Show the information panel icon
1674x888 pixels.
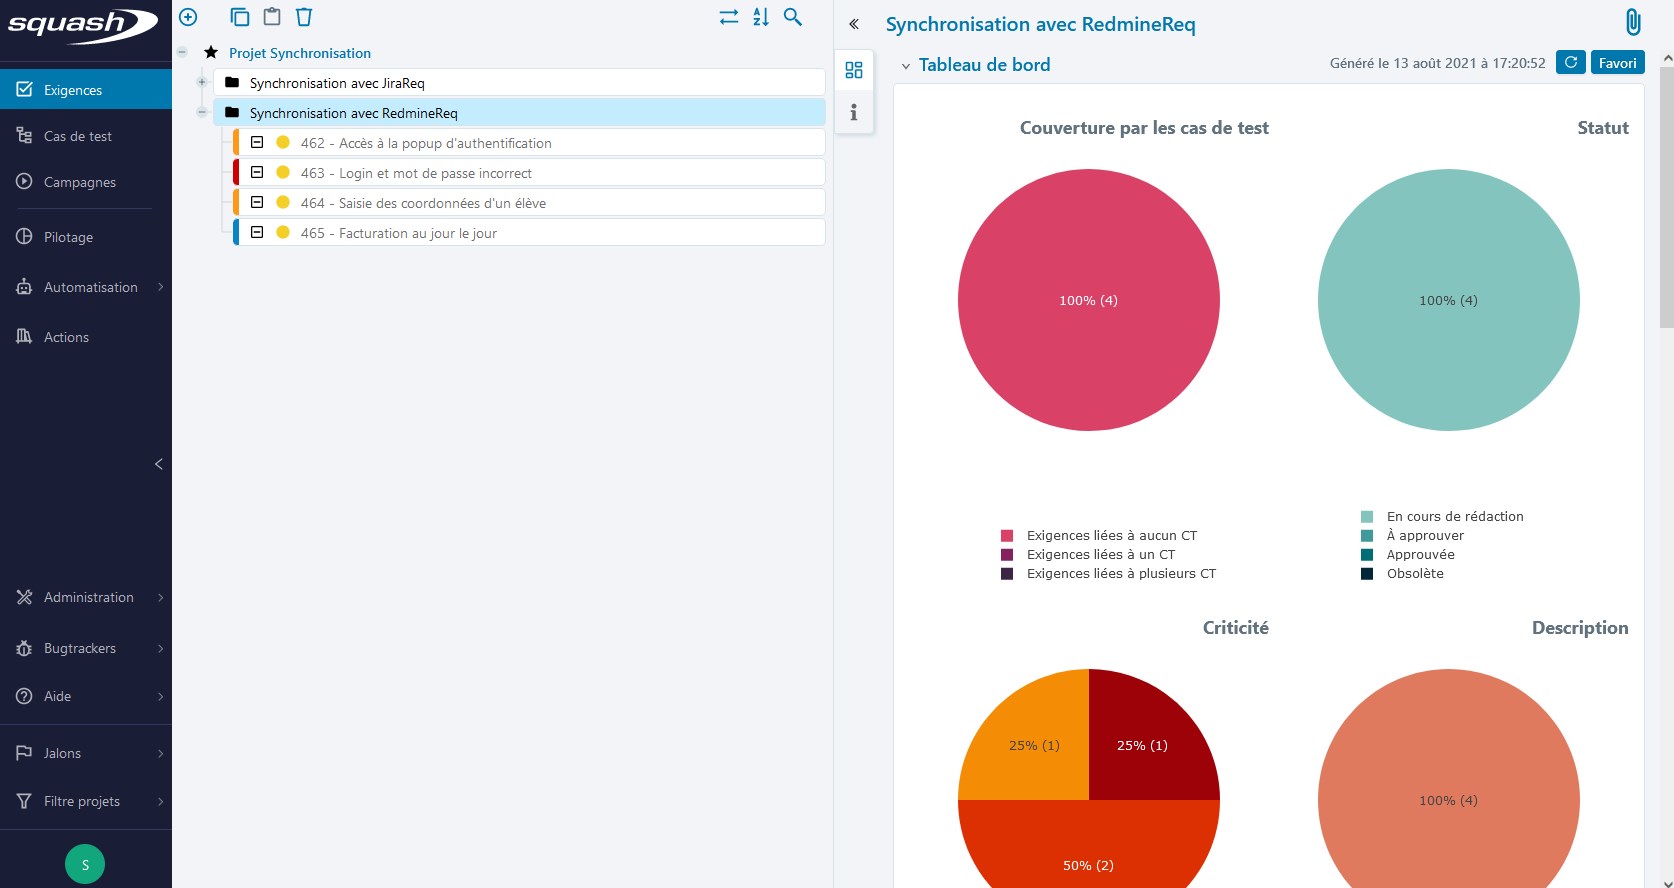[854, 112]
